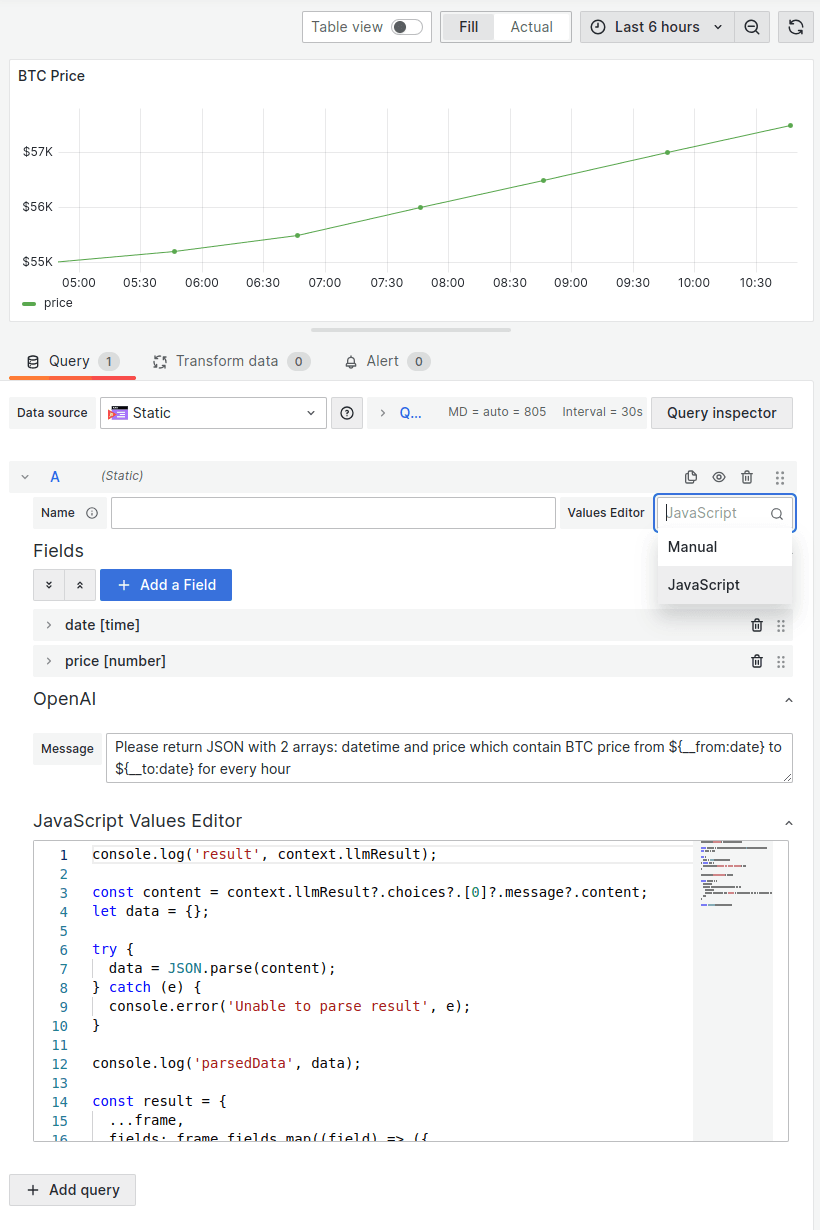This screenshot has width=820, height=1230.
Task: Duplicate query A using the copy icon
Action: point(690,477)
